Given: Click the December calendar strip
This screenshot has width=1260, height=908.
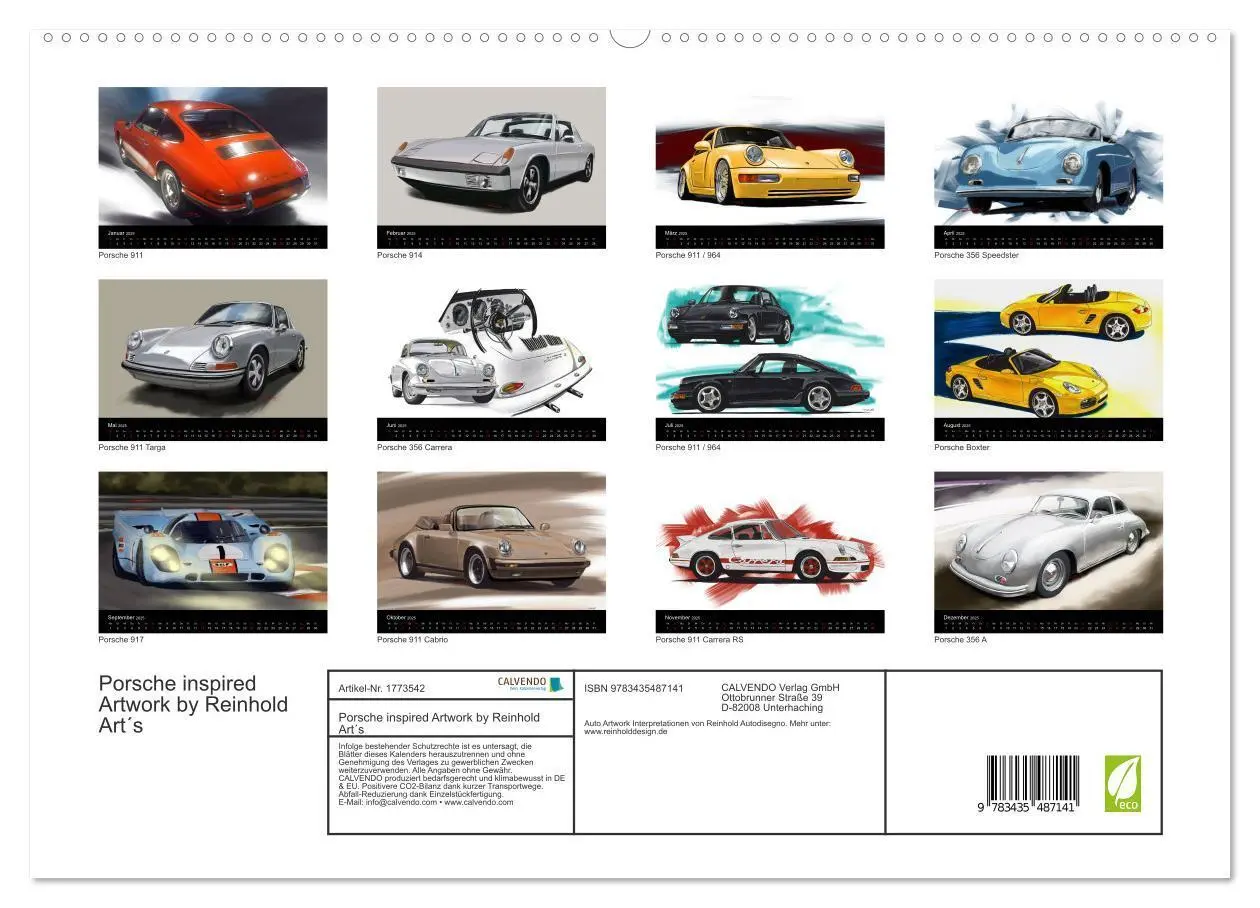Looking at the screenshot, I should point(1048,621).
